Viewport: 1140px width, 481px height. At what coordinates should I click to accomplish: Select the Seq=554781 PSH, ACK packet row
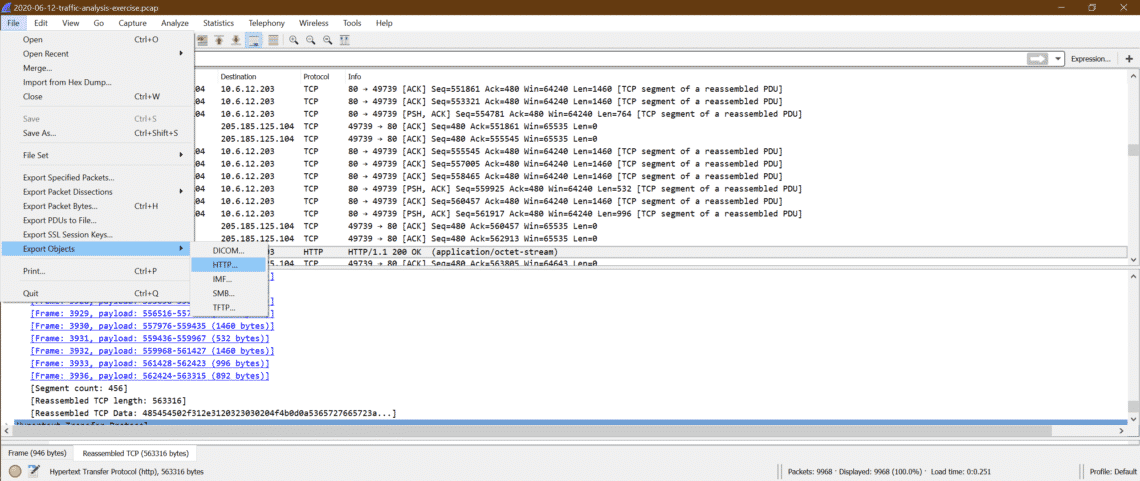coord(661,114)
